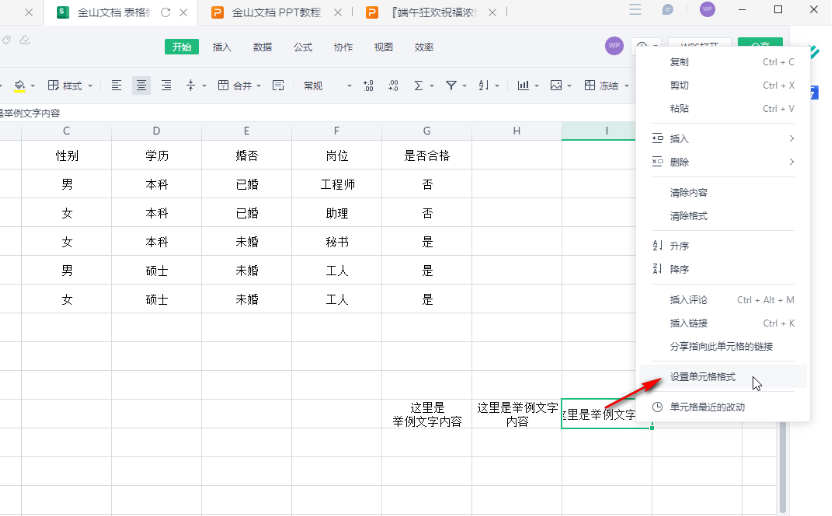Click the fill color bucket icon
This screenshot has width=832, height=516.
[x=20, y=84]
